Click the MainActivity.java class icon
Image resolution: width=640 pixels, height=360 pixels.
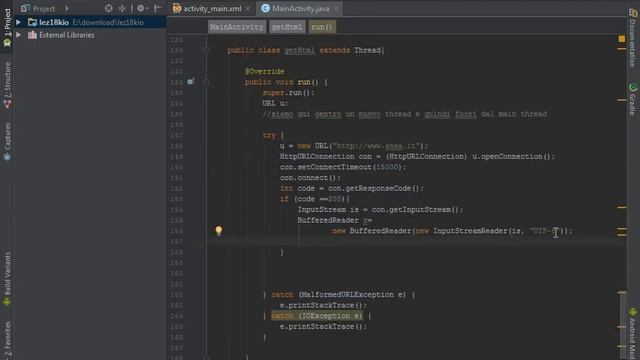(265, 8)
